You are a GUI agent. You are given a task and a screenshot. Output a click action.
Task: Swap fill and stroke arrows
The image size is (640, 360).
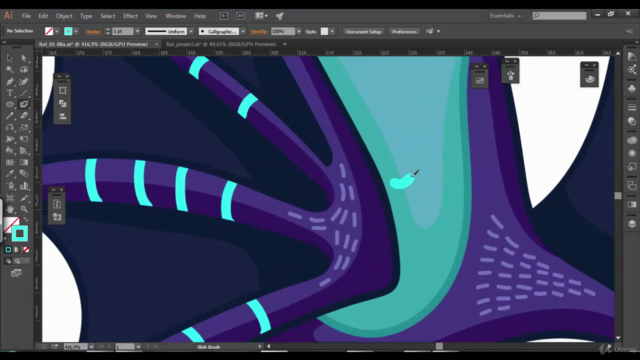coord(25,220)
